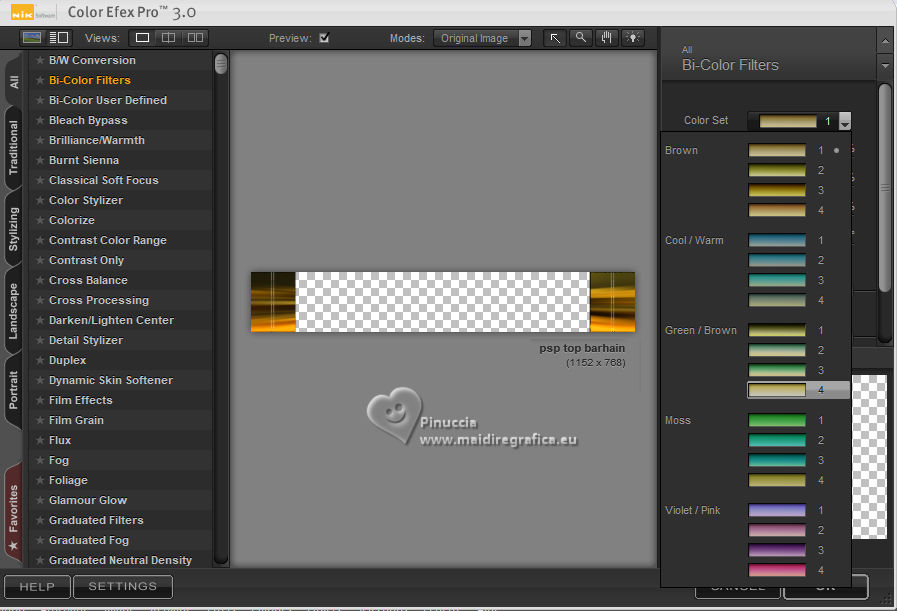Favorite star for Glamour Glow

(x=40, y=500)
